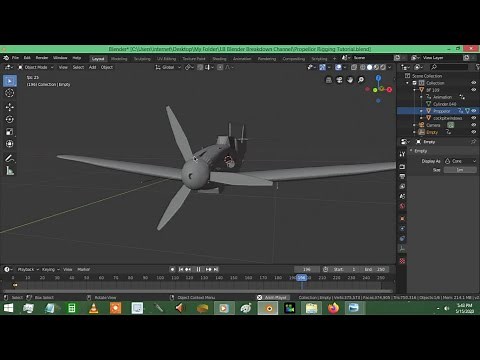
Task: Open the Keying dropdown in timeline
Action: click(51, 269)
